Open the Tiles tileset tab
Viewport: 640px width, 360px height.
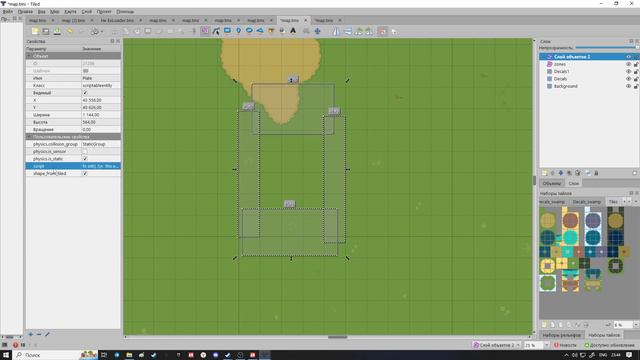coord(613,202)
